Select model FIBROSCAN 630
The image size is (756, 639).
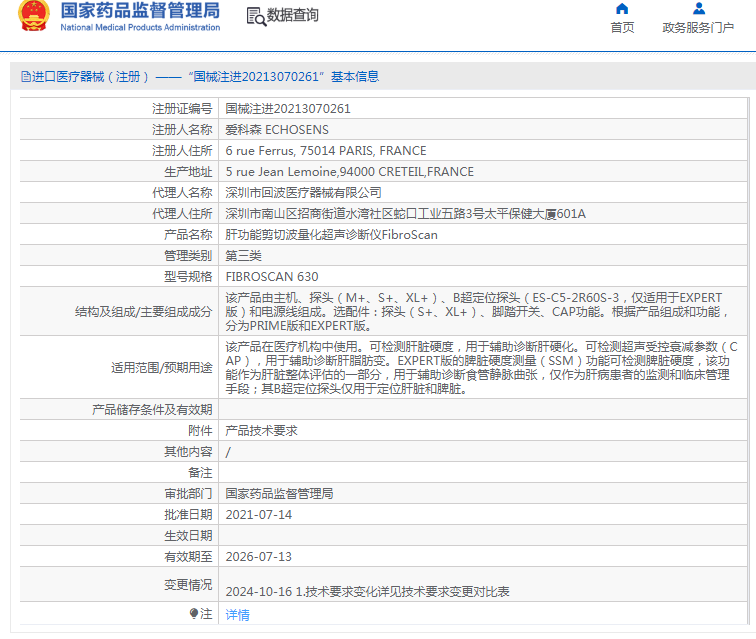272,277
